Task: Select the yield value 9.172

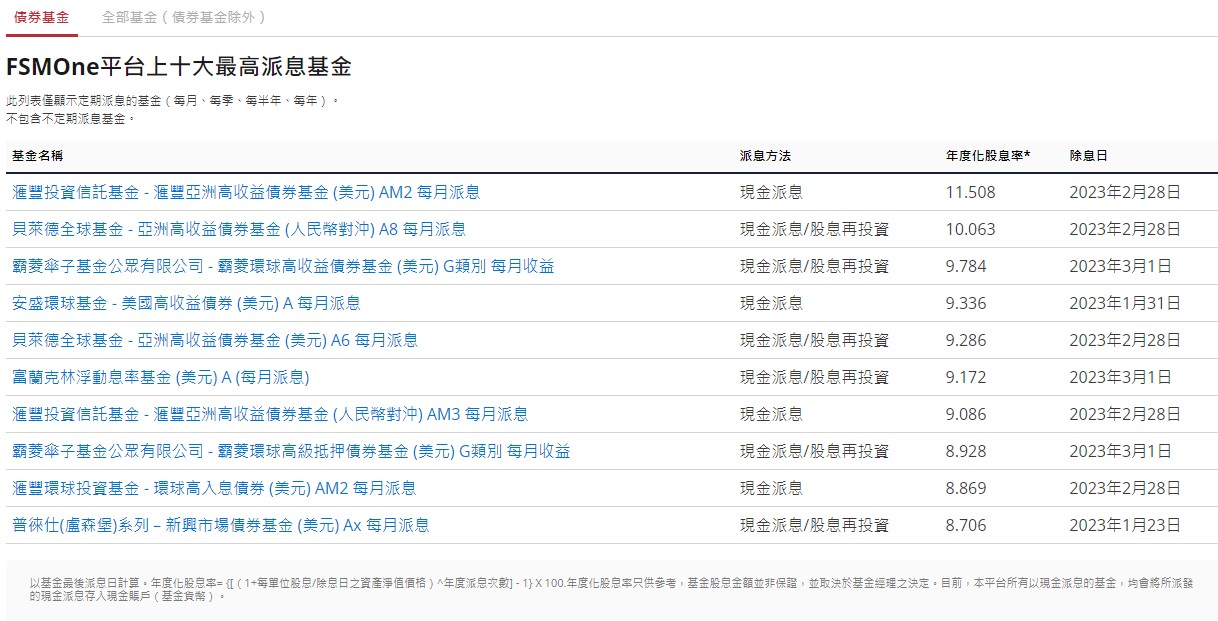Action: tap(966, 377)
